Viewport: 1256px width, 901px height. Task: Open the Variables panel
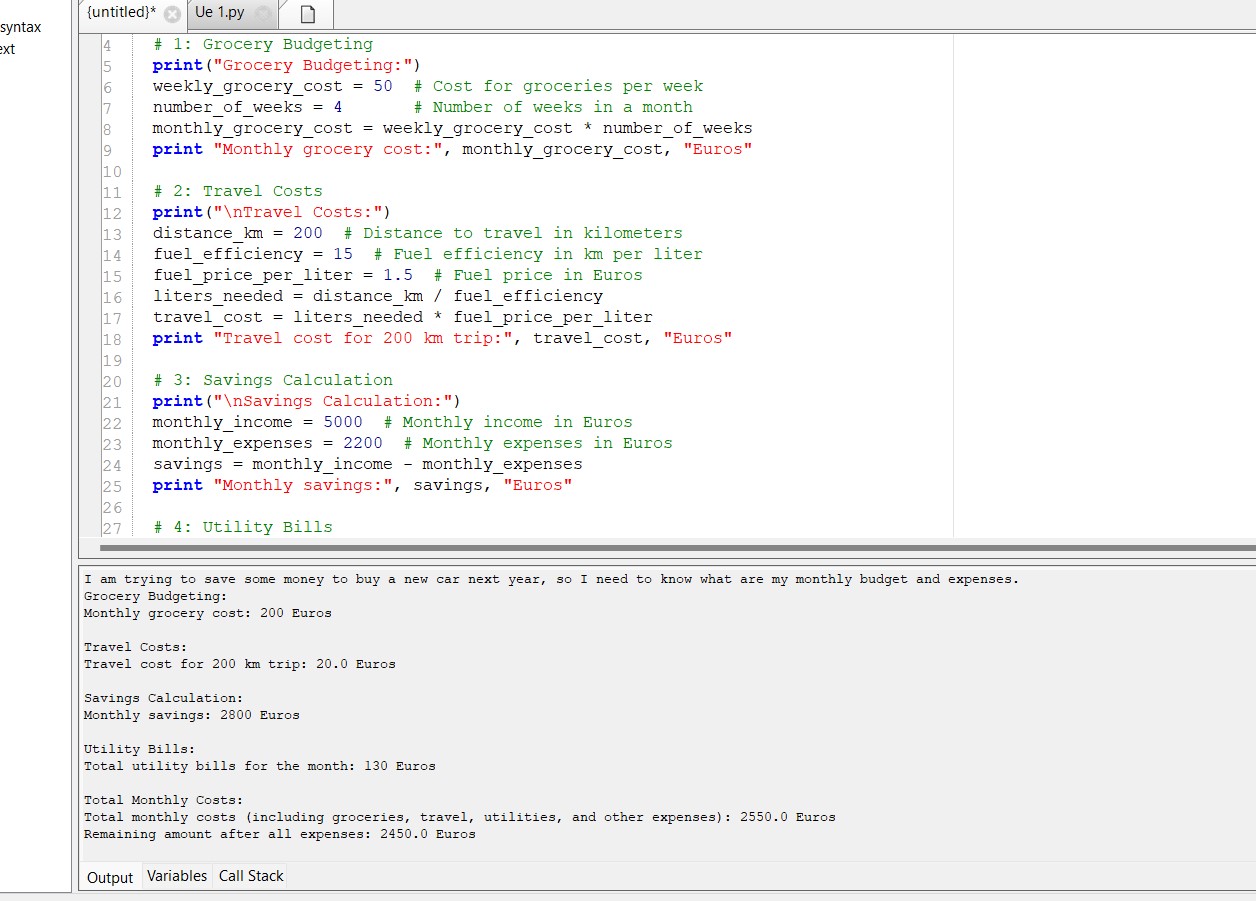177,876
